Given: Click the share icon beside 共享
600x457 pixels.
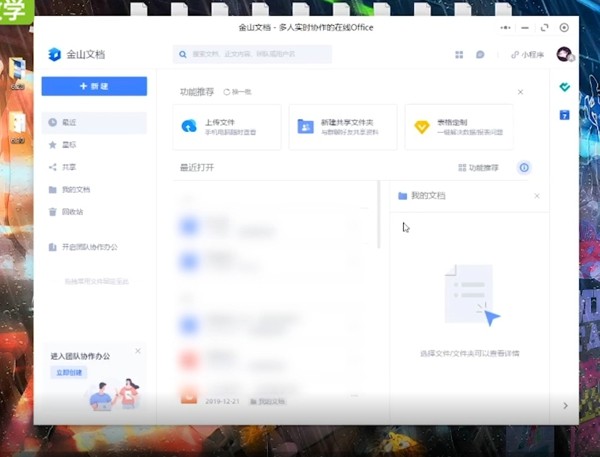Looking at the screenshot, I should [53, 167].
